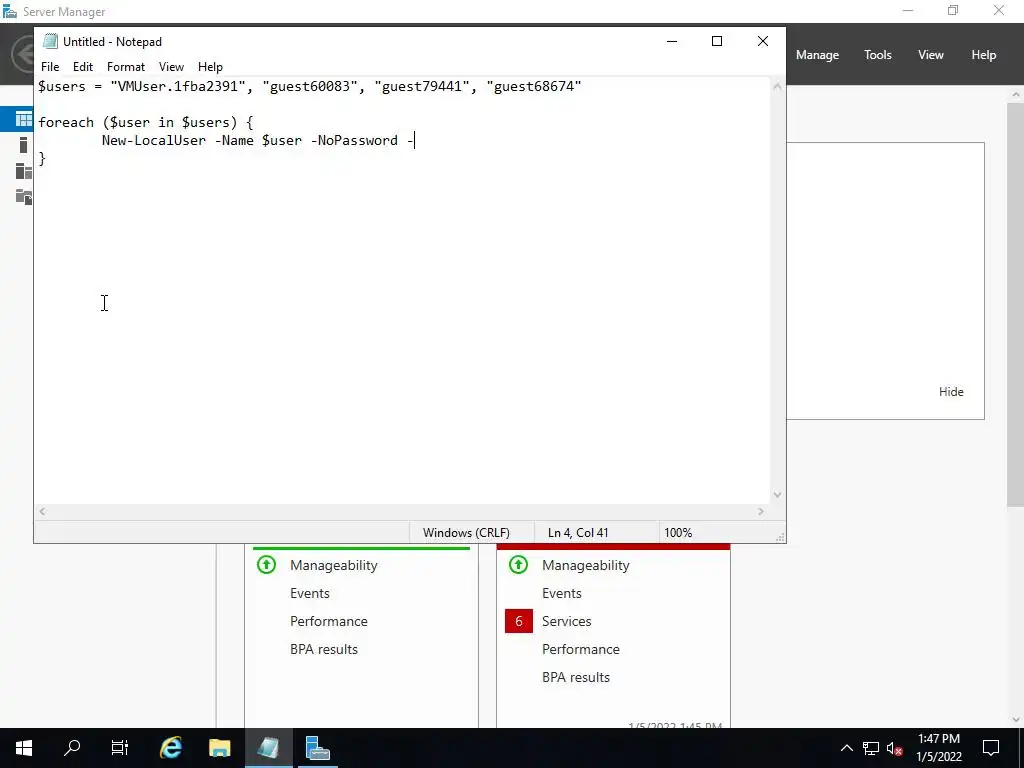Screen dimensions: 1024x768
Task: Open Windows Start menu
Action: tap(24, 748)
